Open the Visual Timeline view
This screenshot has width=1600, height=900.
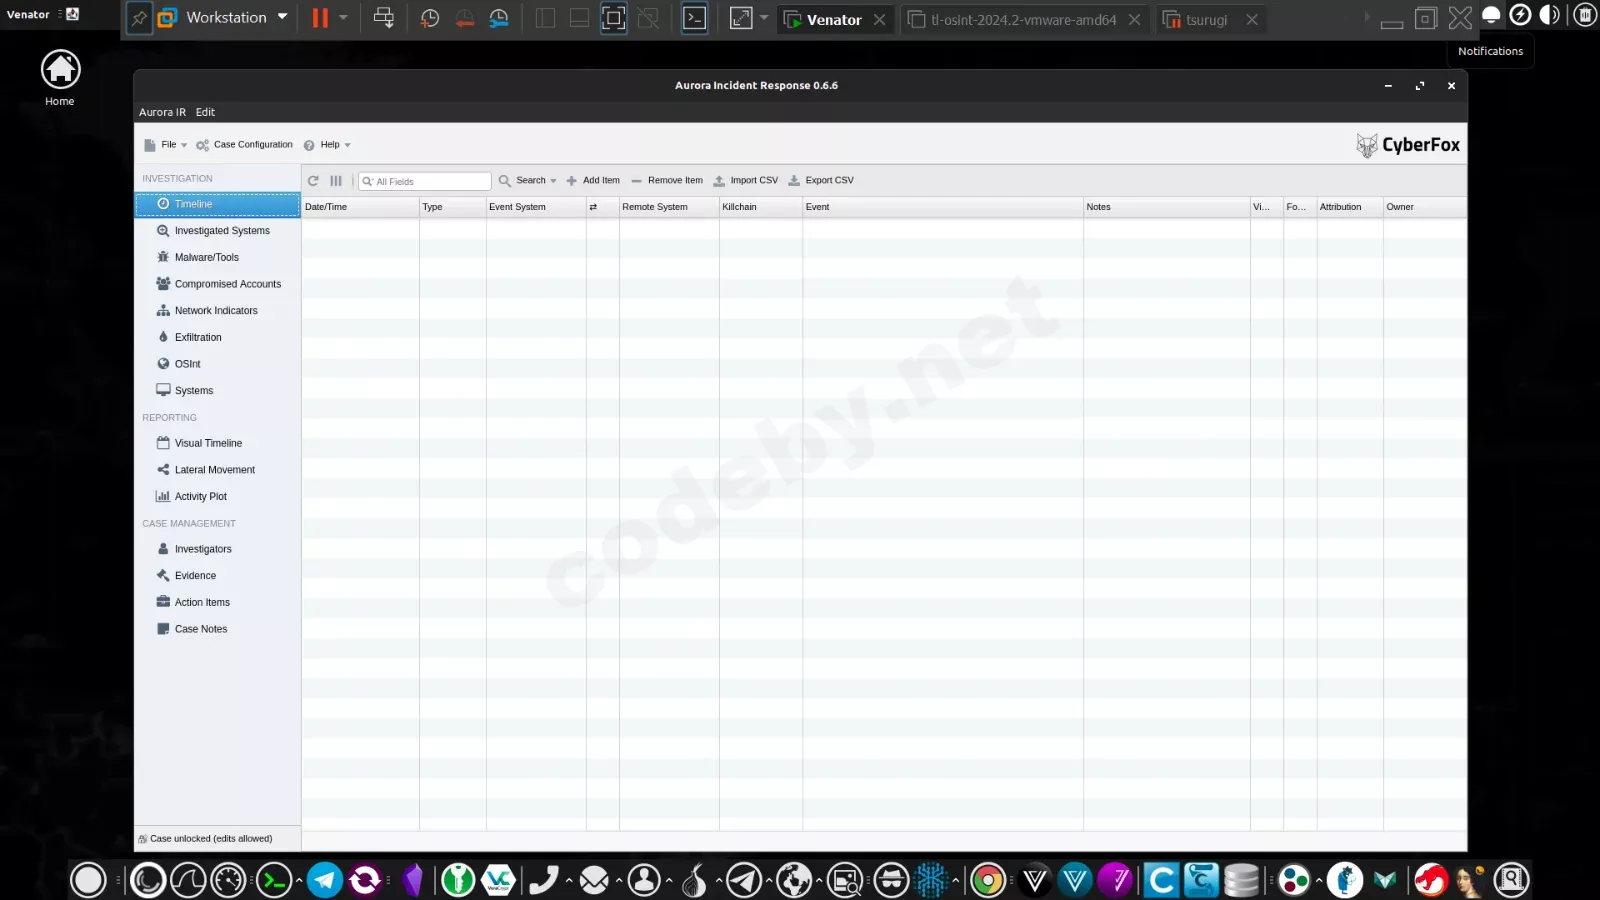pos(207,442)
